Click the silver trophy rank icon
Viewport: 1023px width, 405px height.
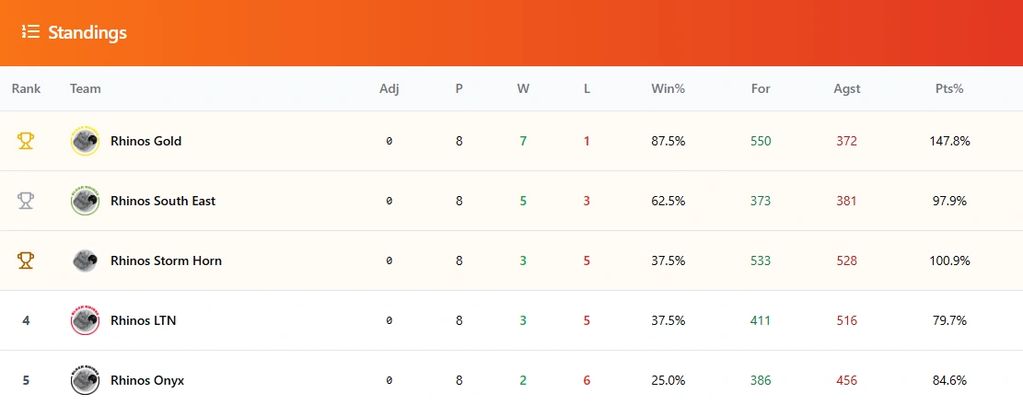click(x=26, y=201)
